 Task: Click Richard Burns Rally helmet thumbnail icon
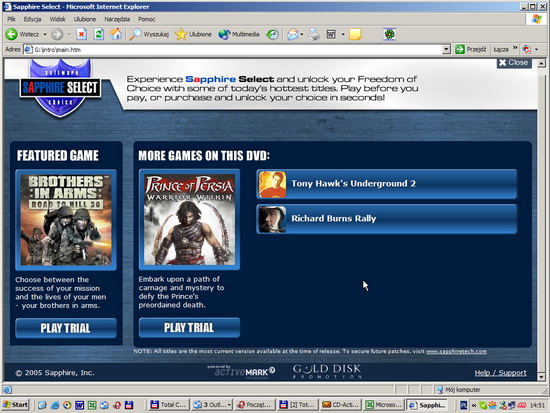tap(272, 219)
